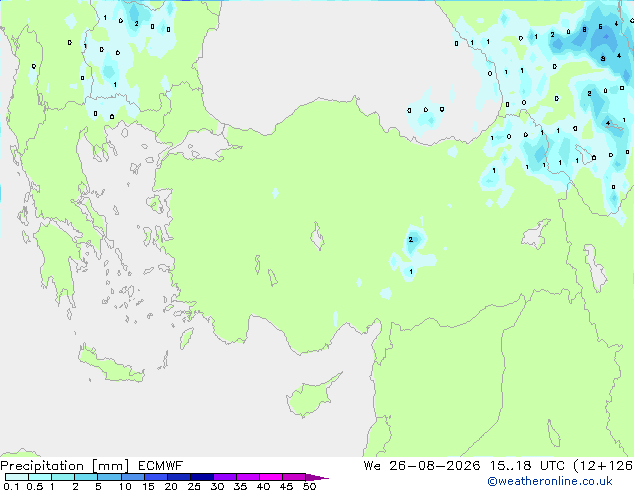Click the date 26-08-2026 in the footer
634x490 pixels.
[435, 466]
